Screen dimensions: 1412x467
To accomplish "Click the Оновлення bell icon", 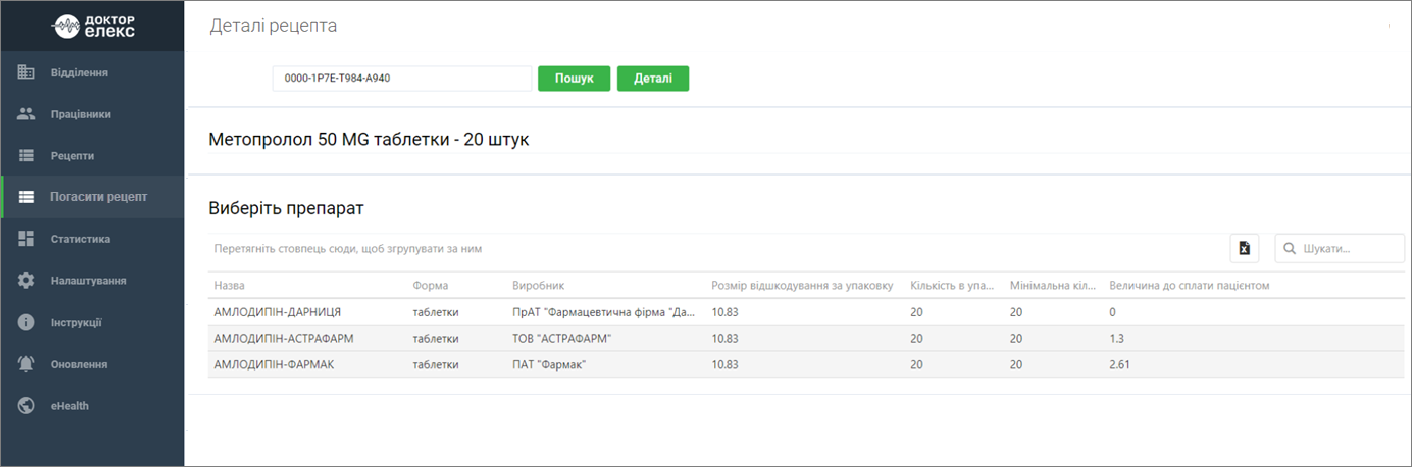I will (x=27, y=364).
